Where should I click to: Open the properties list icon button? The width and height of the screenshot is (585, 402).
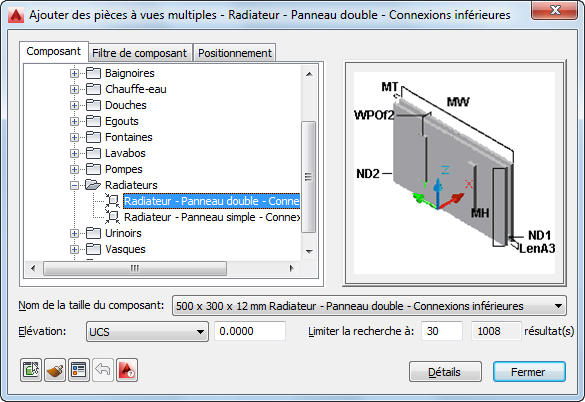tap(79, 370)
